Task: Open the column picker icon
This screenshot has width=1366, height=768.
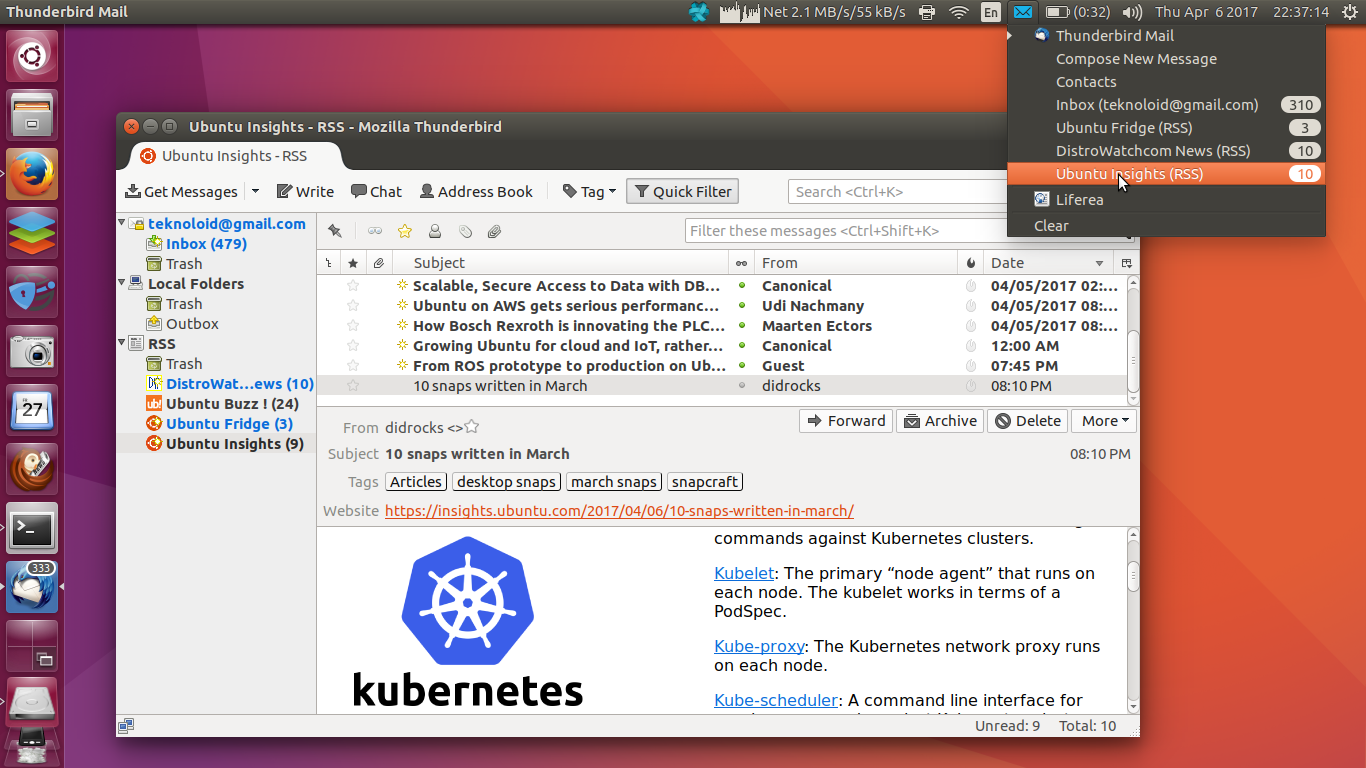Action: click(x=1126, y=263)
